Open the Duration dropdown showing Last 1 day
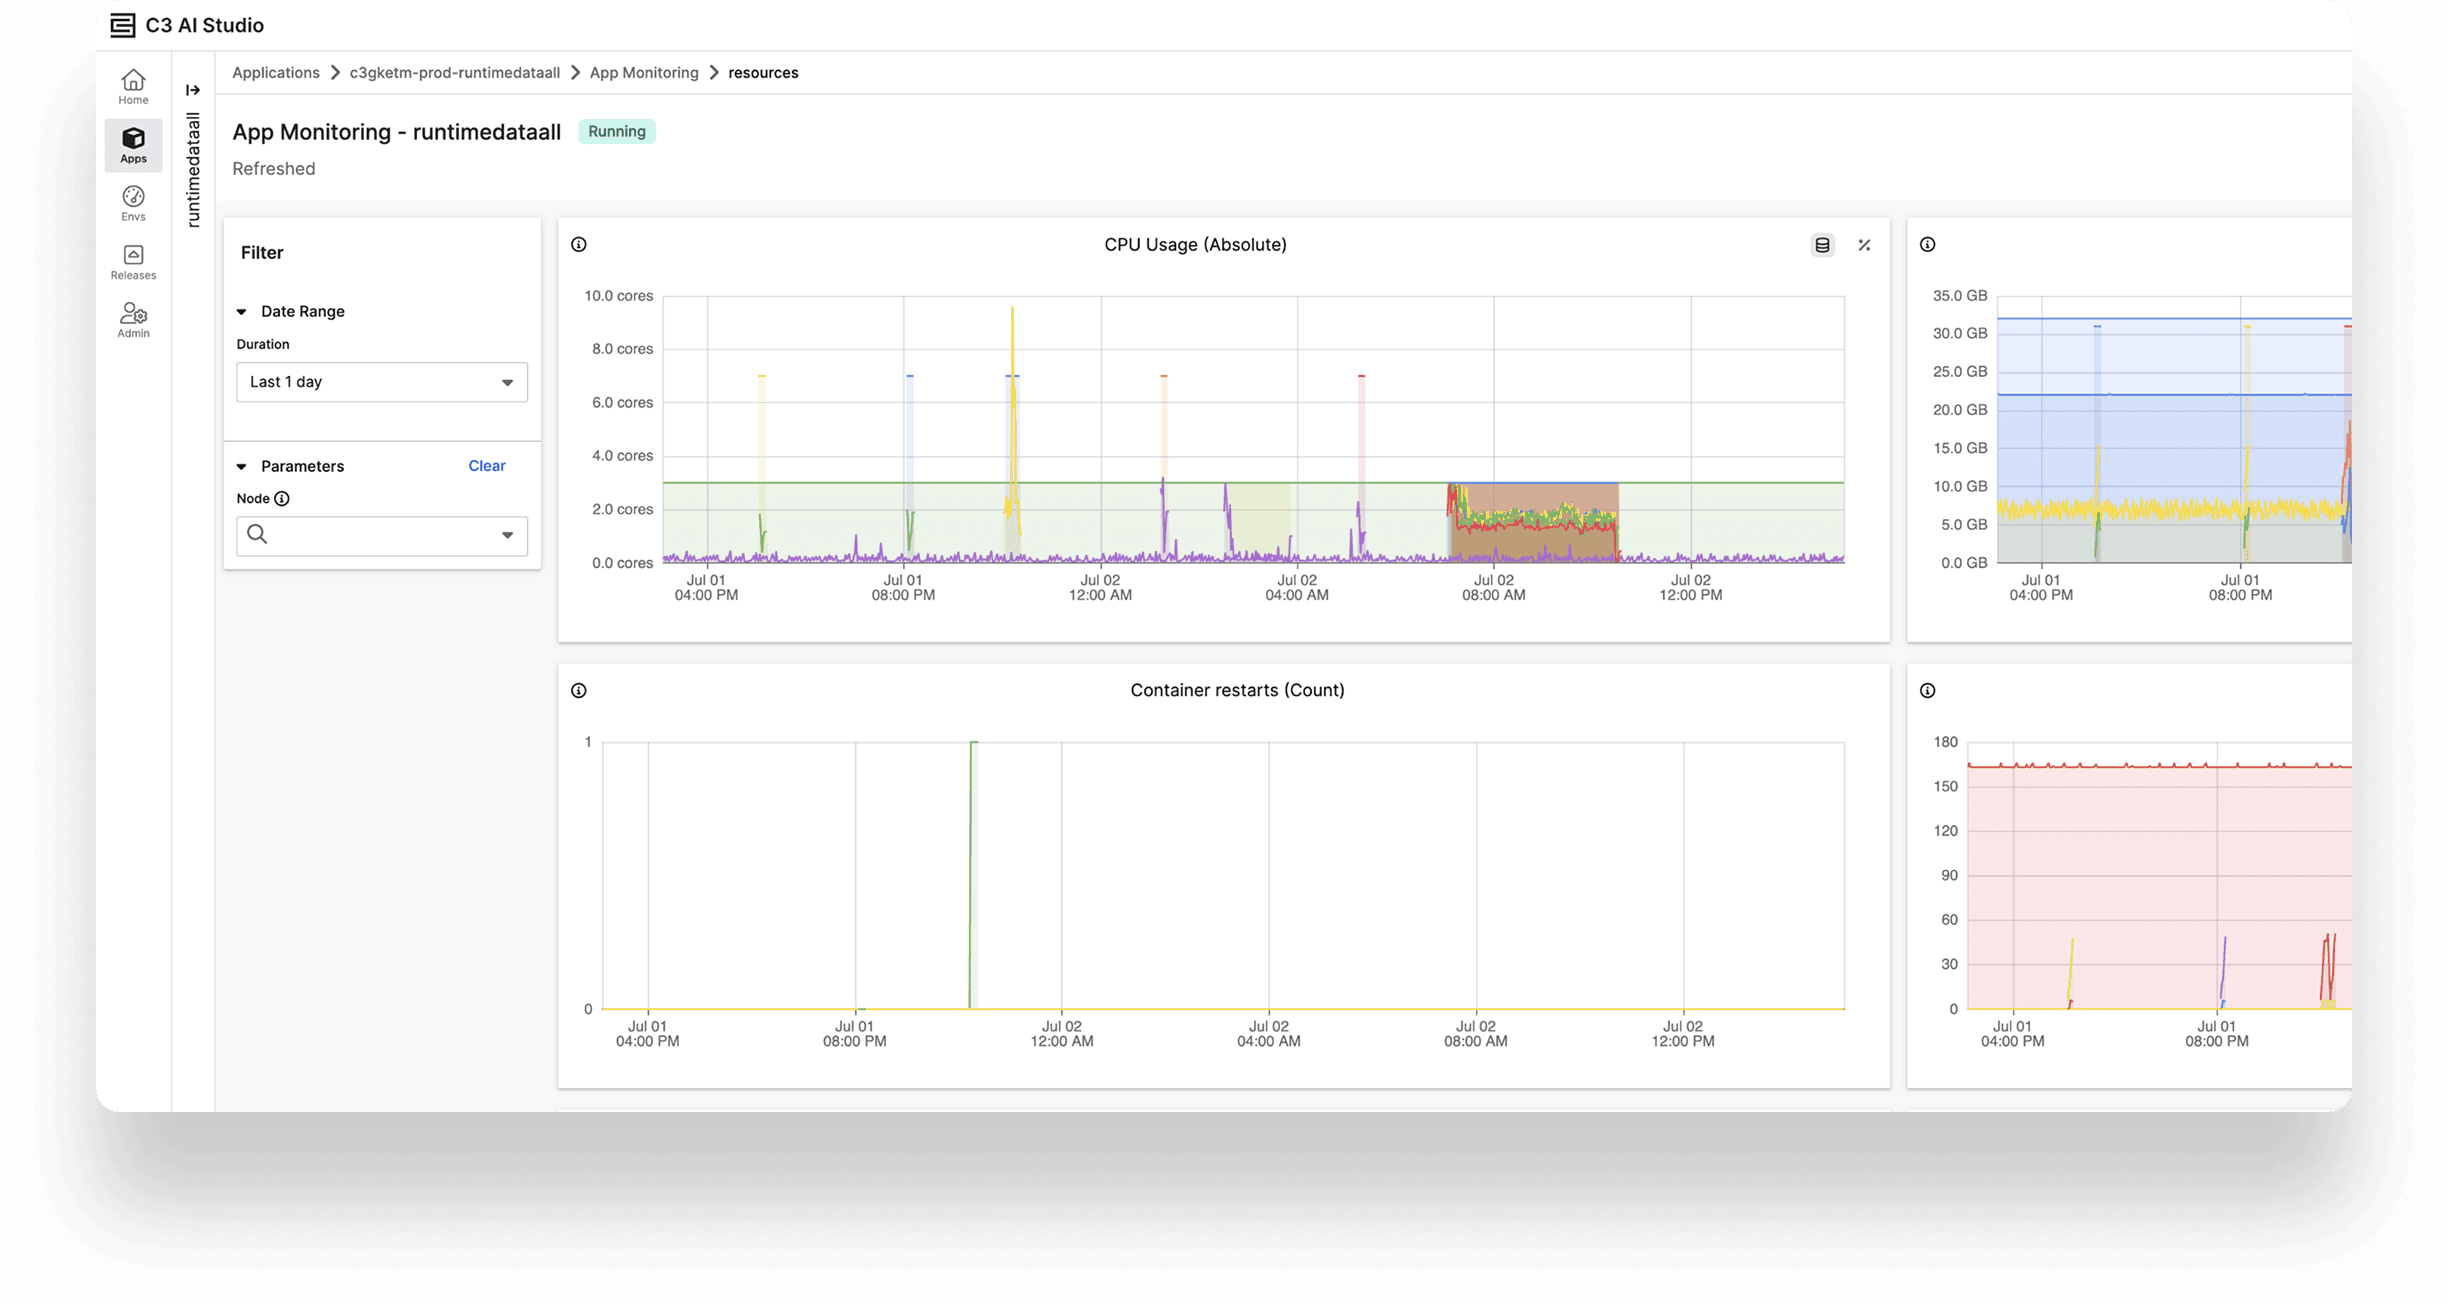This screenshot has width=2448, height=1304. (382, 382)
